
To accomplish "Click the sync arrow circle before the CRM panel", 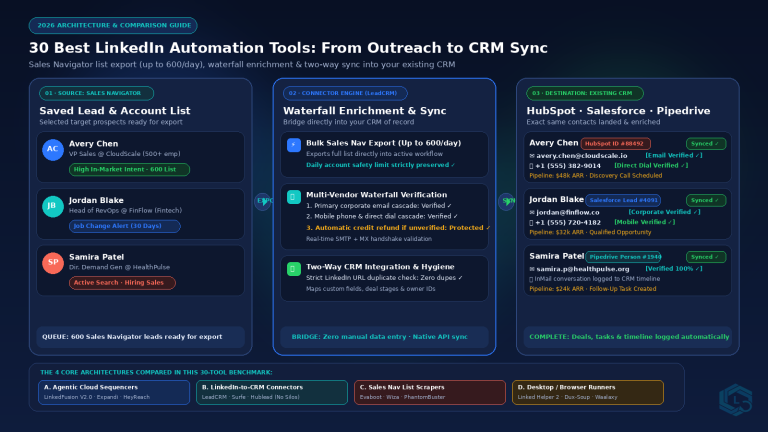I will point(506,201).
